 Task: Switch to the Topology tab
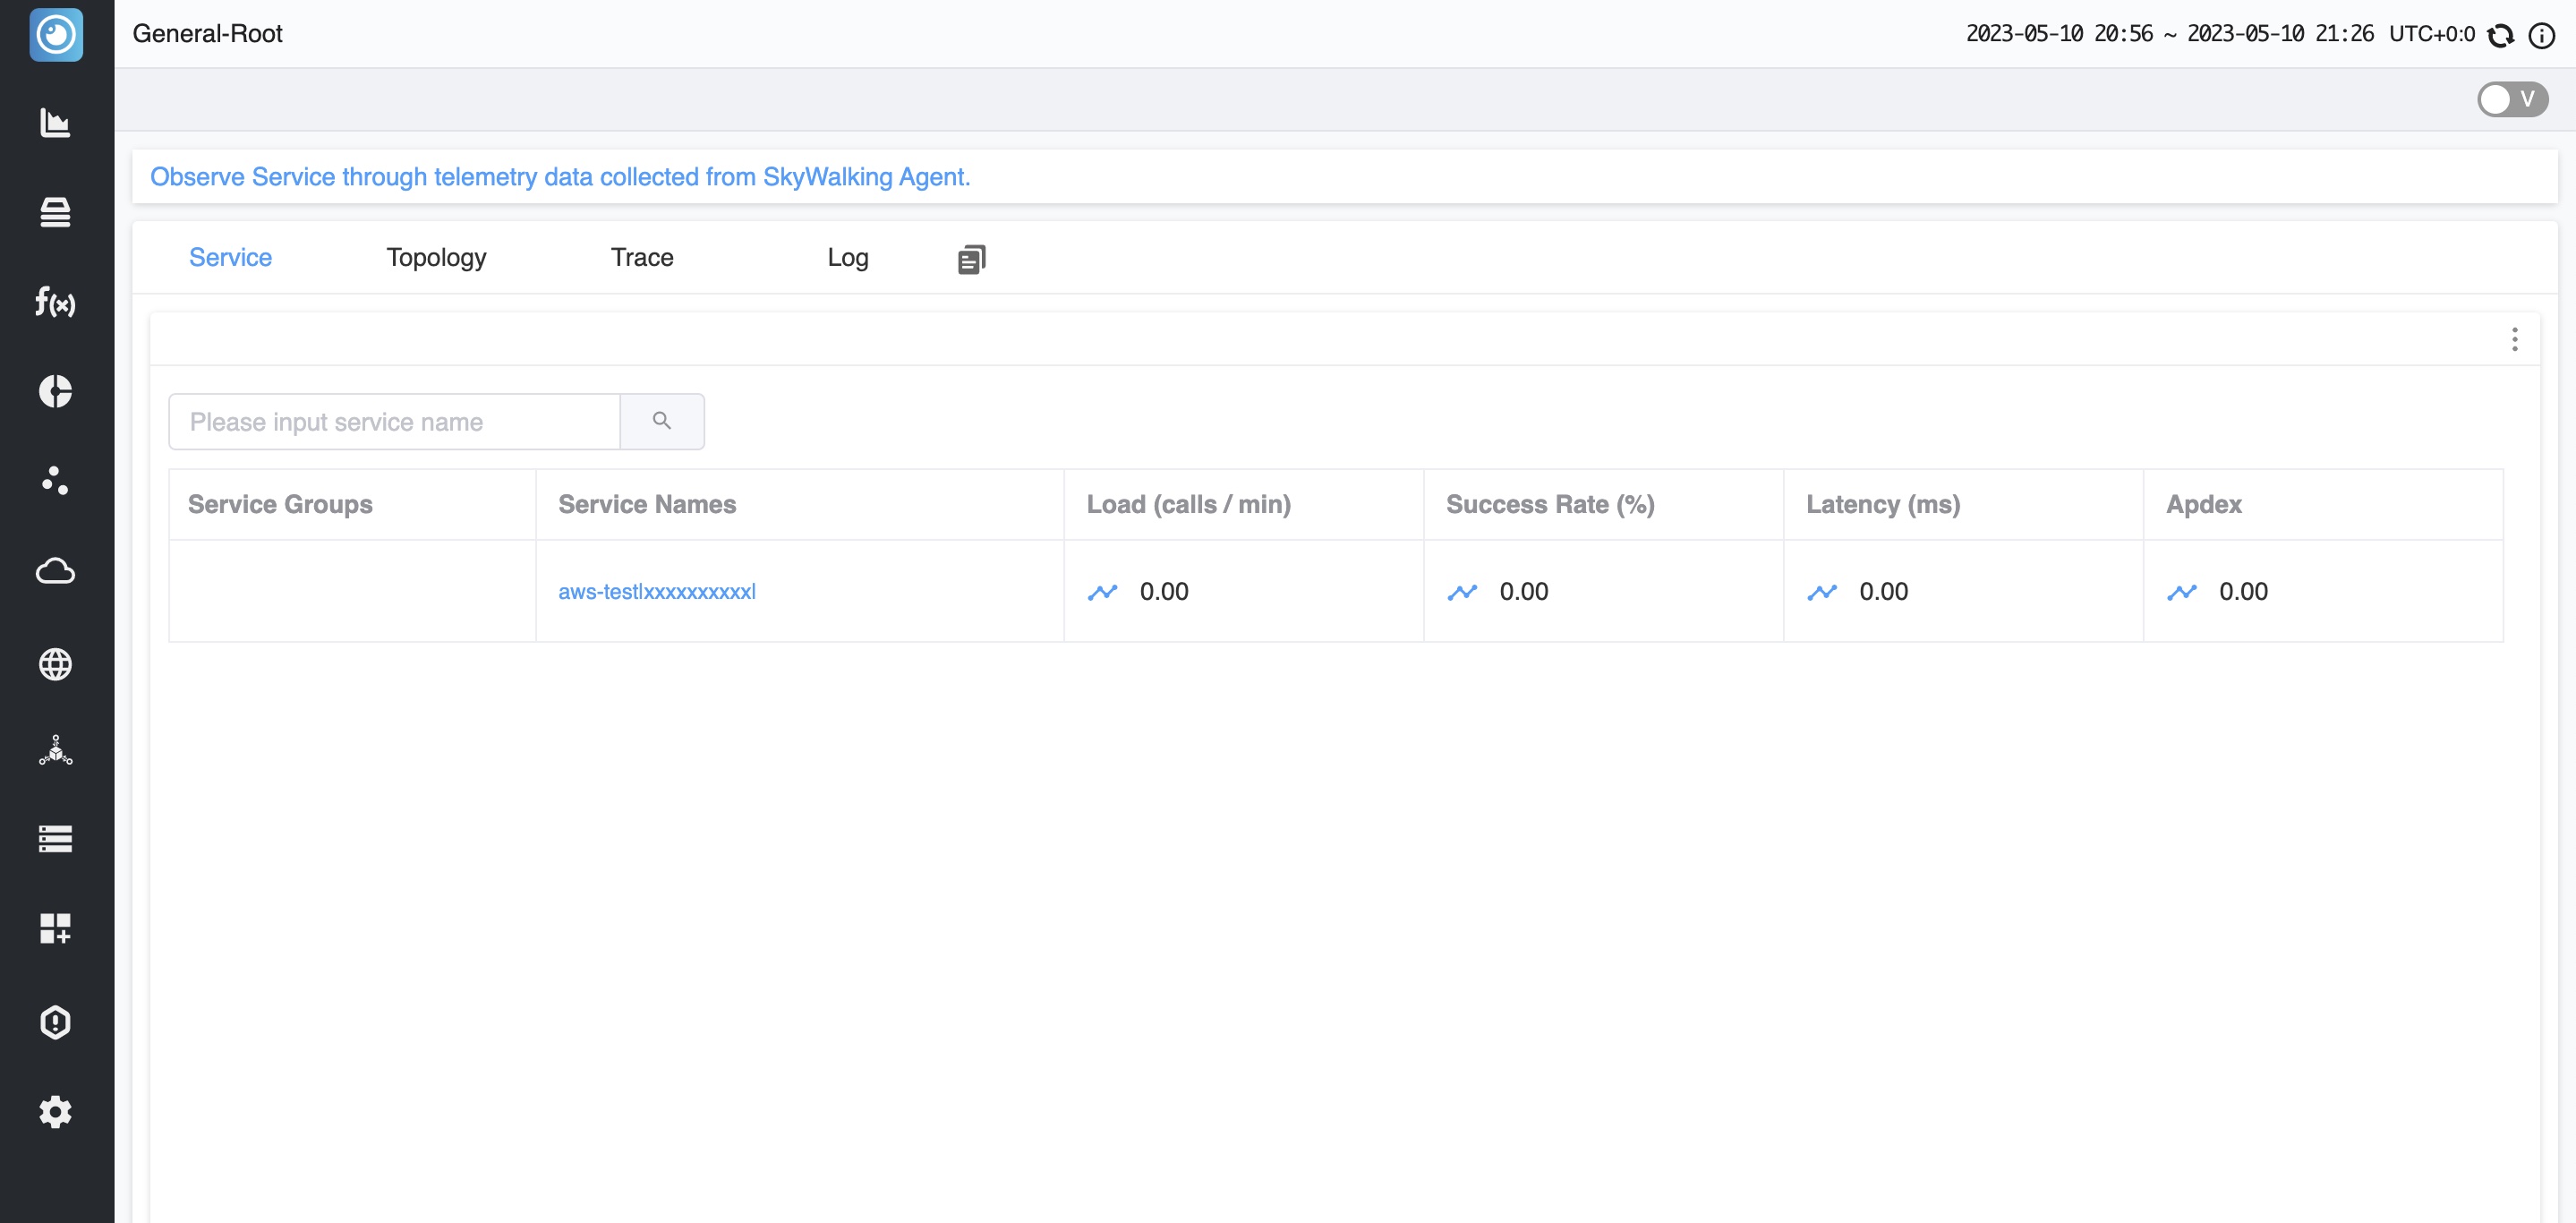pos(436,257)
